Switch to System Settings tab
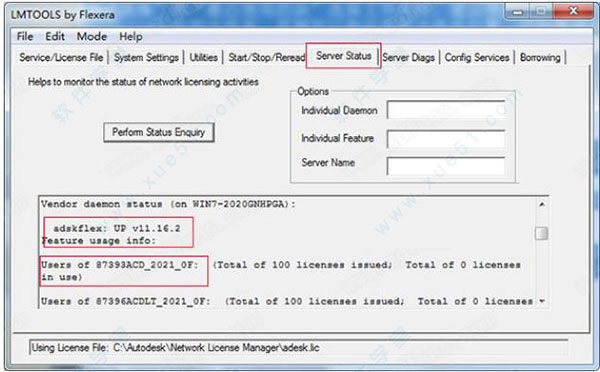Viewport: 600px width, 372px height. 146,57
